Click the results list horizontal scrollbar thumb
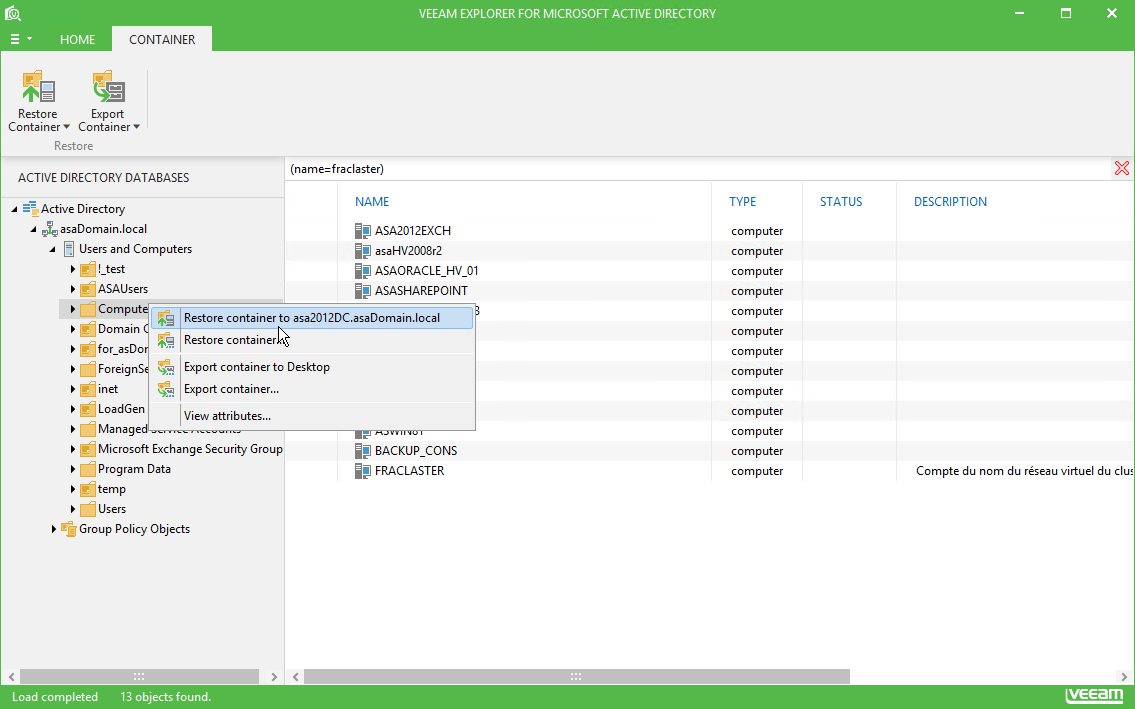Image resolution: width=1135 pixels, height=709 pixels. tap(576, 676)
